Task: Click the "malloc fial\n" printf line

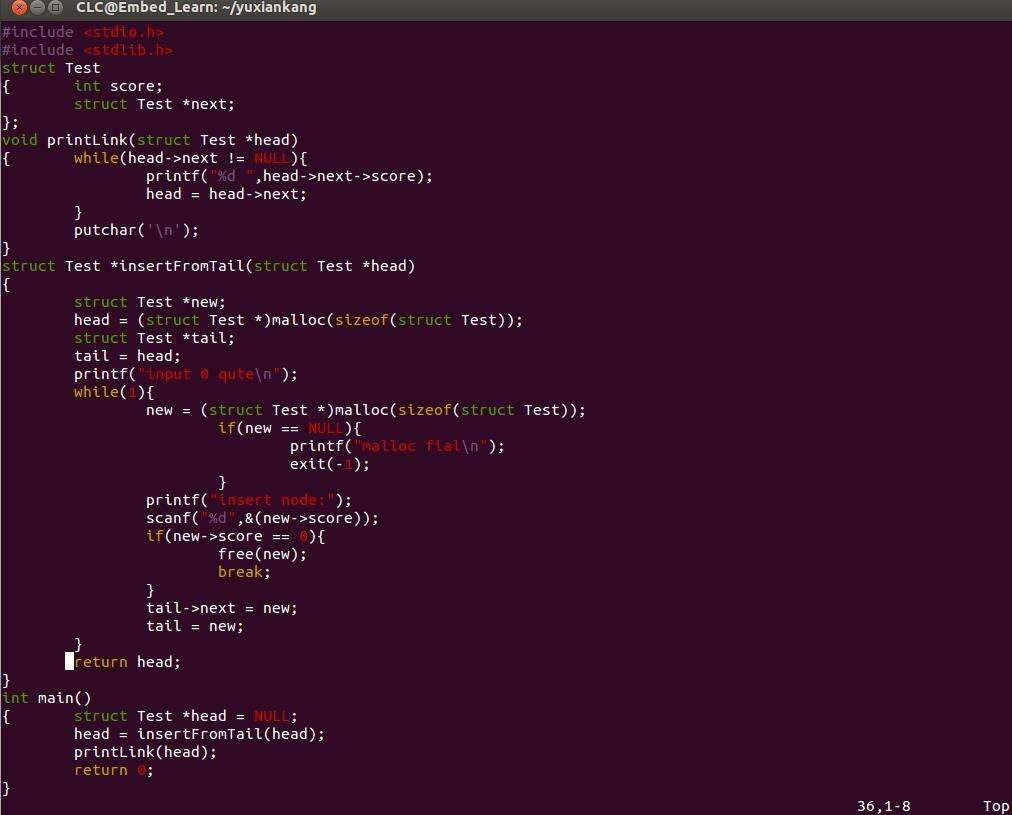Action: pos(397,446)
